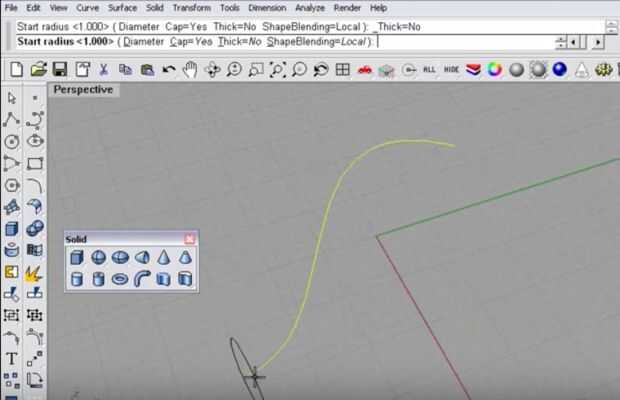The image size is (620, 400).
Task: Undo the last action with arrow icon
Action: click(169, 70)
